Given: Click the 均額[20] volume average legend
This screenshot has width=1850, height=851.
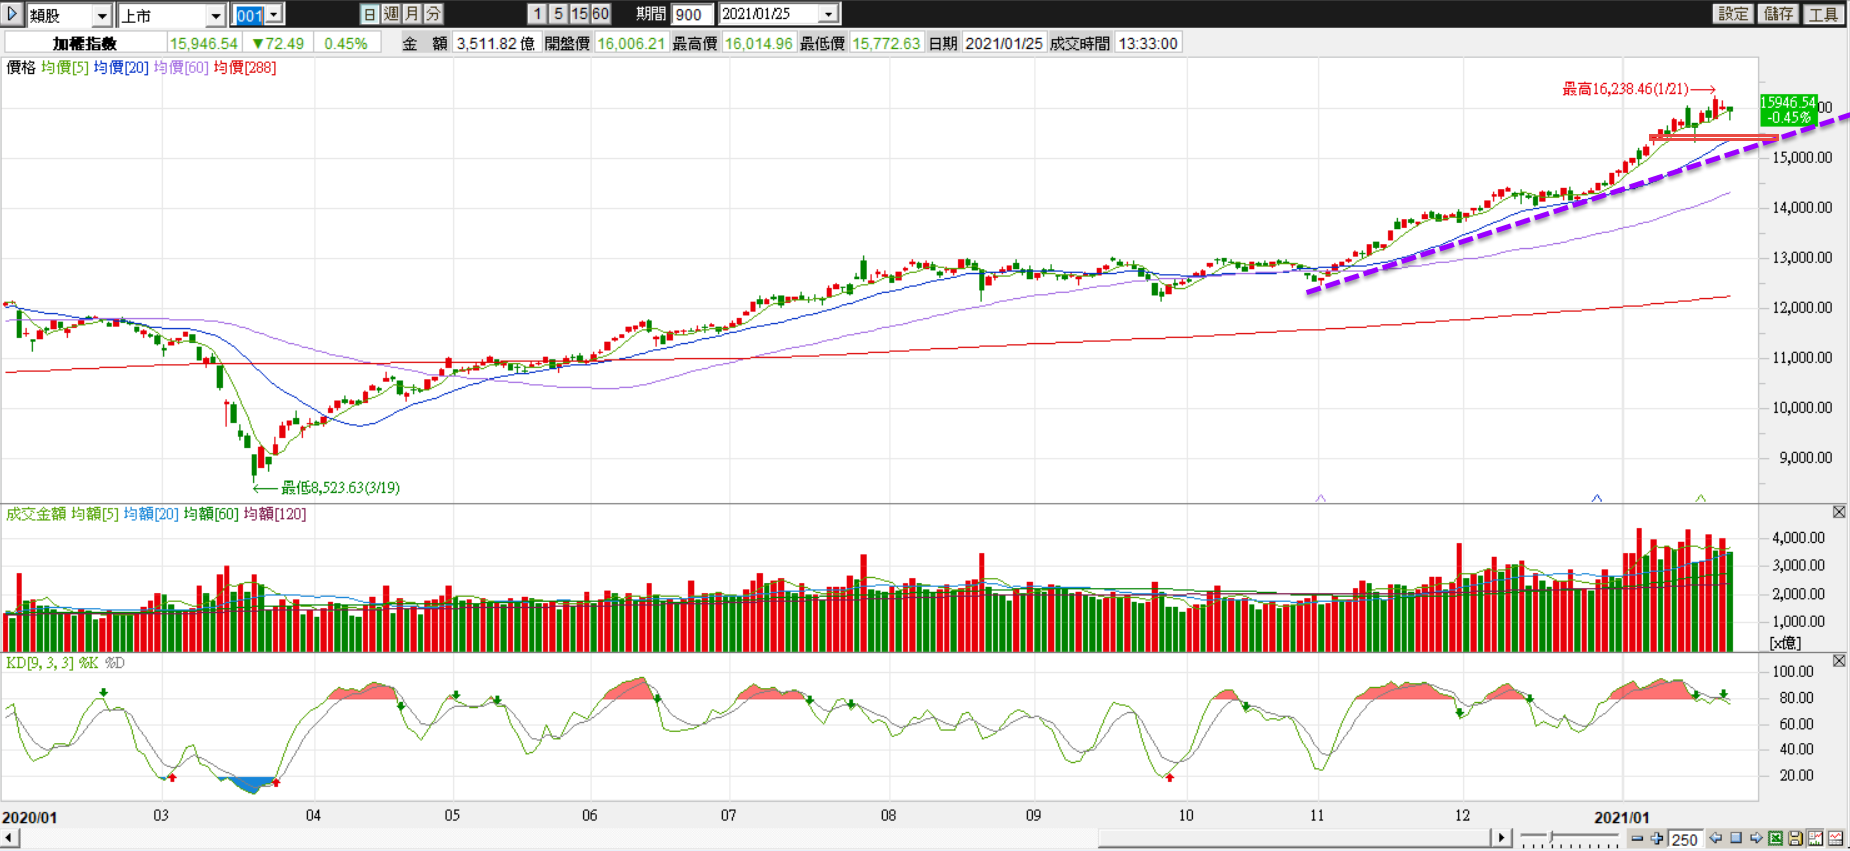Looking at the screenshot, I should click(151, 513).
